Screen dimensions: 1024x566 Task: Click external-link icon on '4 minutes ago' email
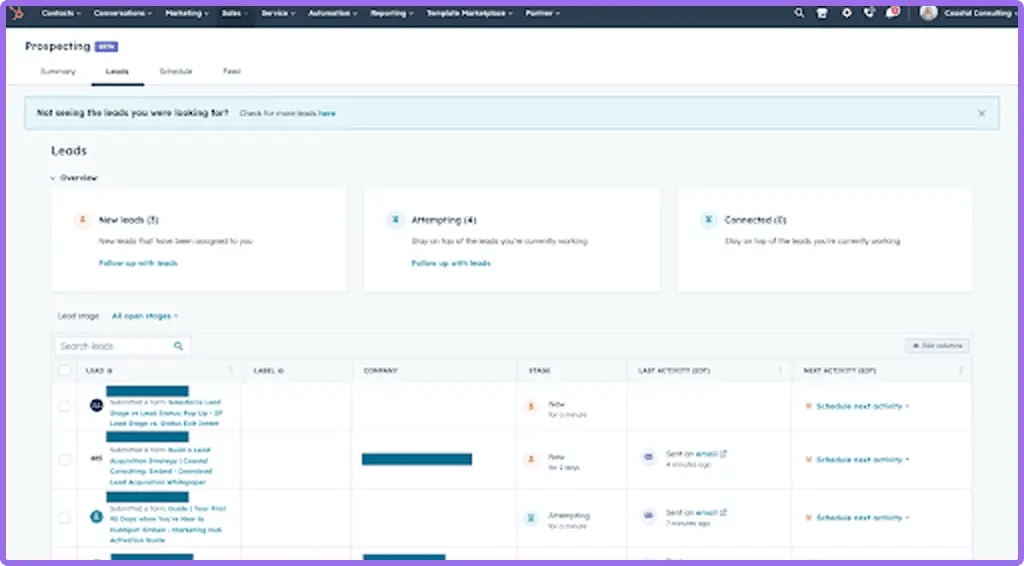coord(724,454)
